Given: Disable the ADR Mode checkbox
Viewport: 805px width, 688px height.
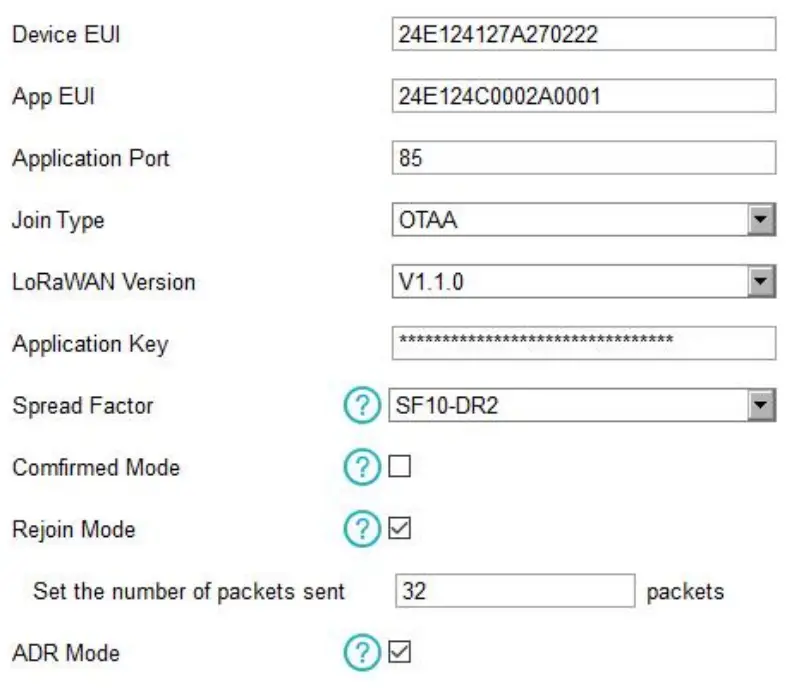Looking at the screenshot, I should point(399,653).
